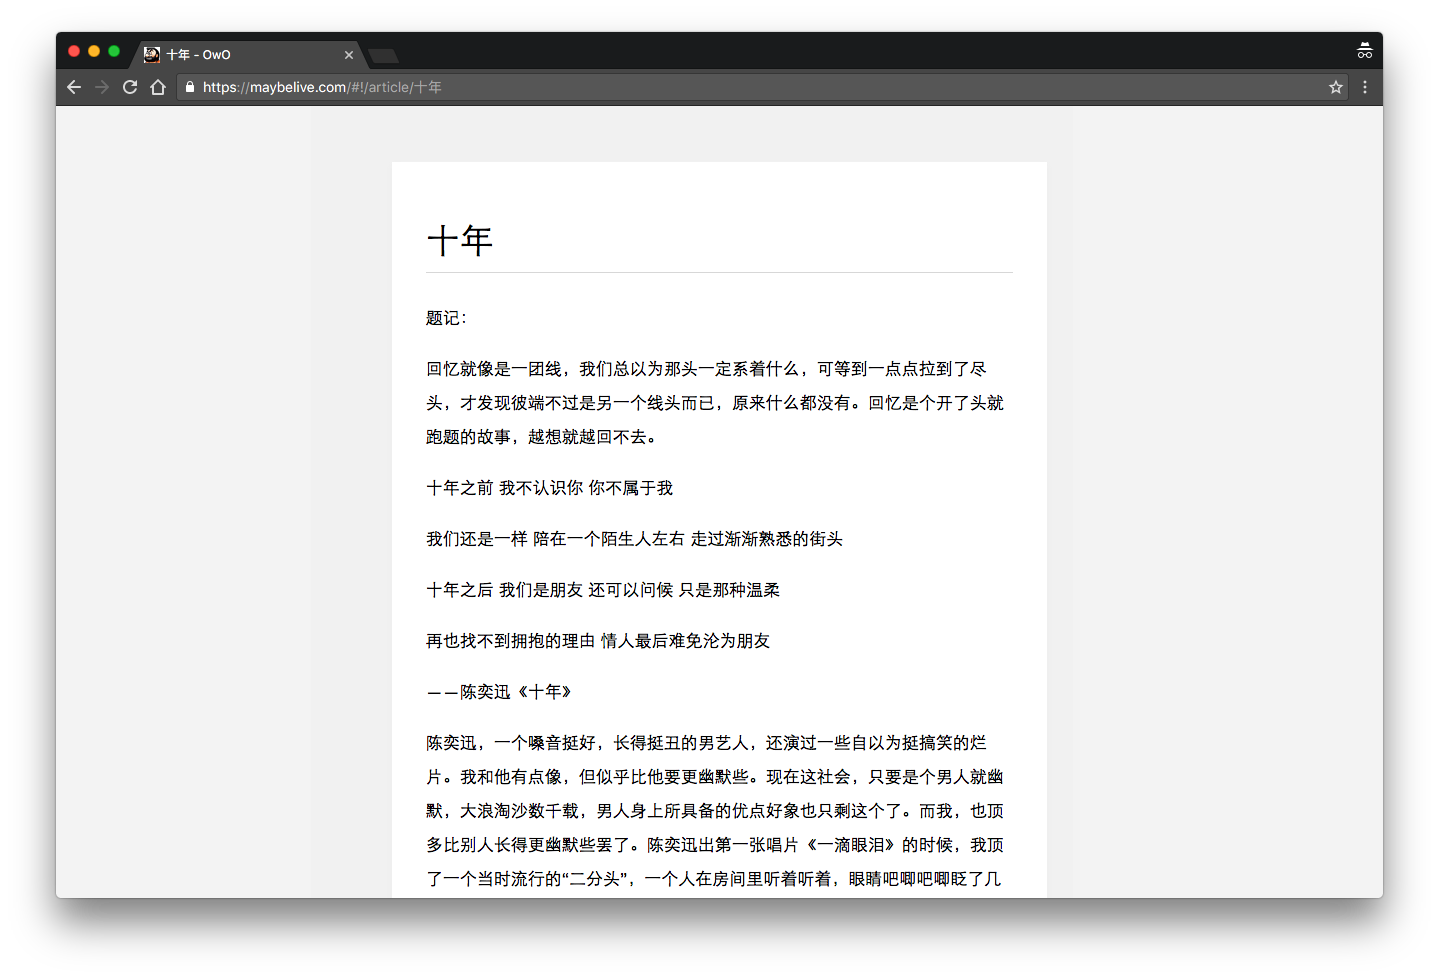
Task: Click the forward navigation arrow
Action: (x=102, y=87)
